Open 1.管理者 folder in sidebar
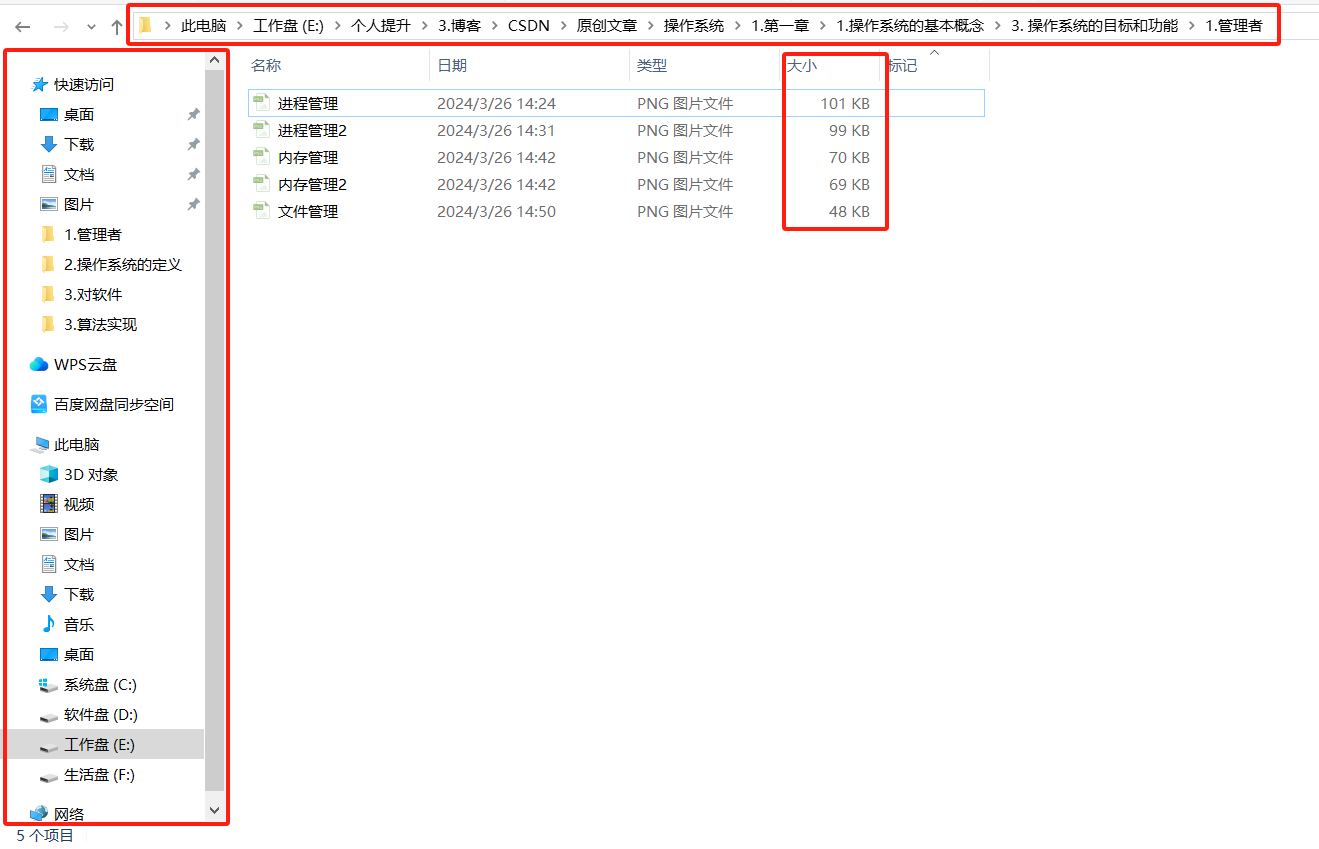Screen dimensions: 1319x849 click(93, 235)
